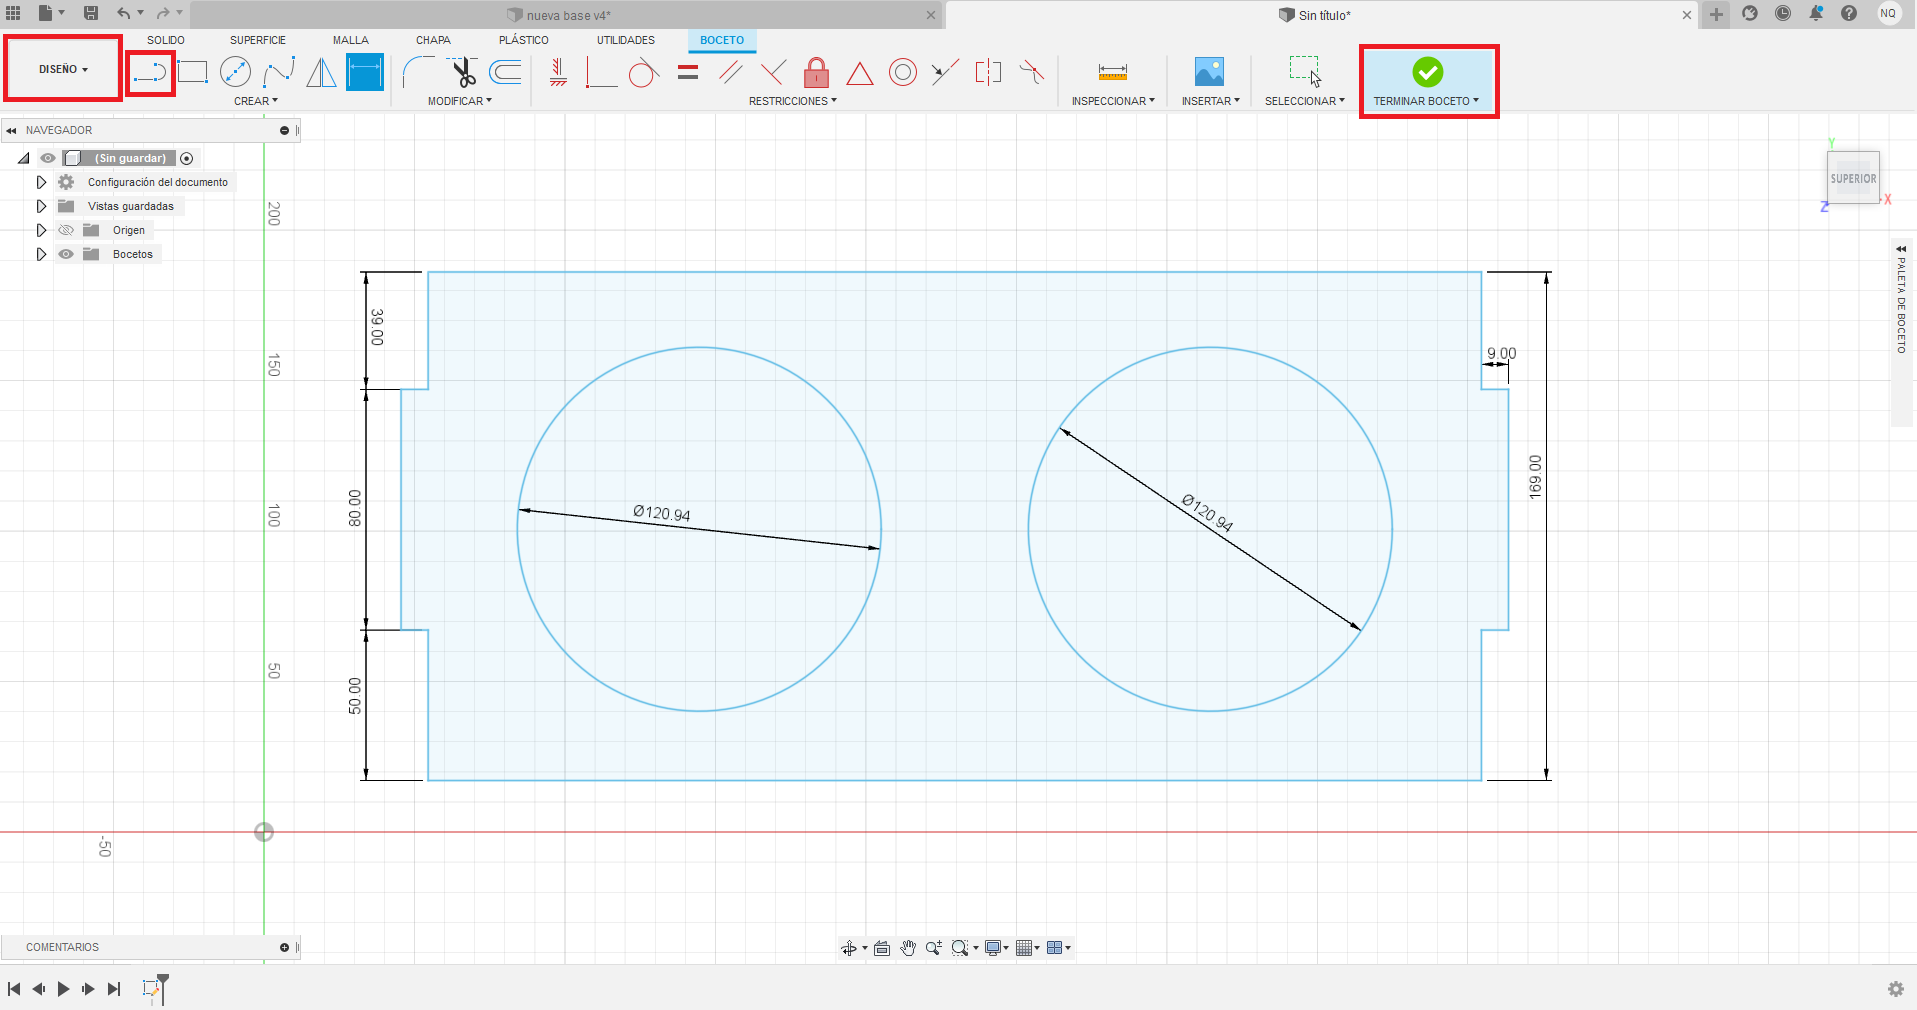Jump to the timeline beginning
Image resolution: width=1917 pixels, height=1010 pixels.
(14, 989)
